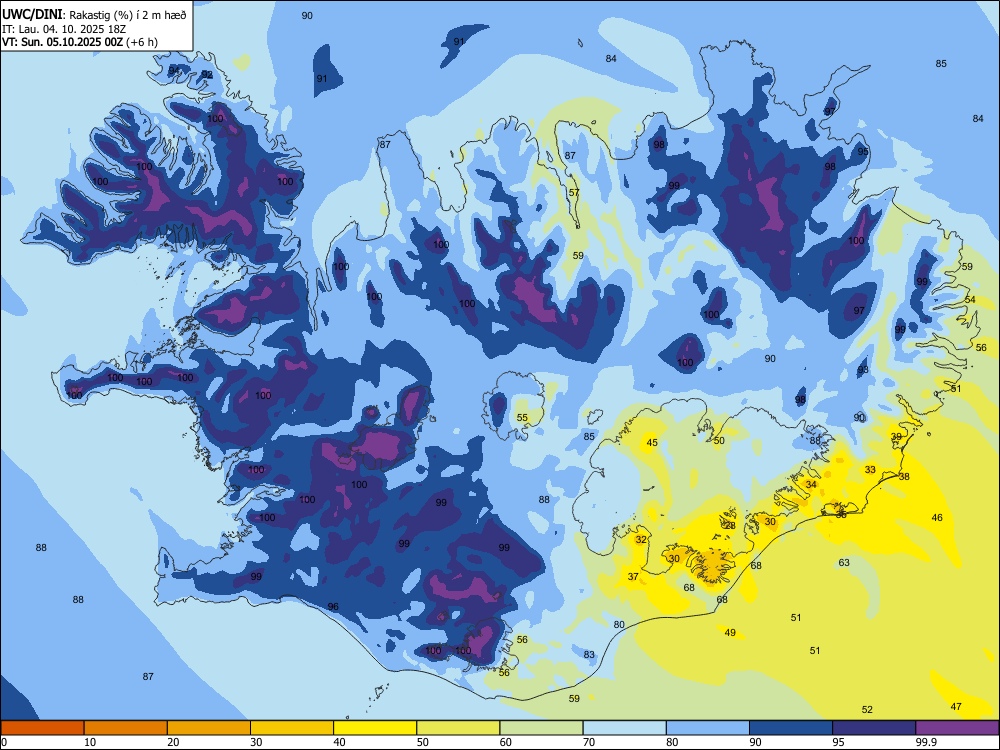Select the bright yellow 40–50 legend swatch

click(375, 728)
